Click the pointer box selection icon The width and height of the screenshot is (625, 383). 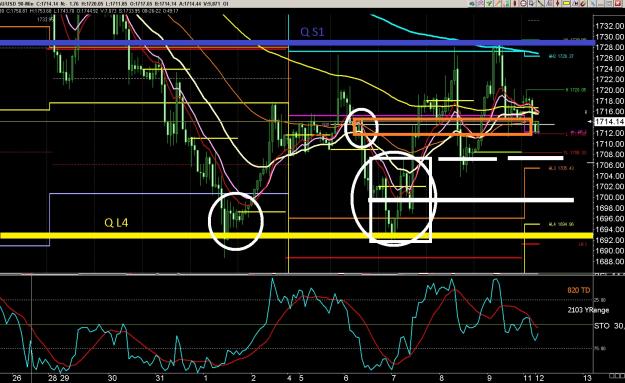click(x=531, y=3)
